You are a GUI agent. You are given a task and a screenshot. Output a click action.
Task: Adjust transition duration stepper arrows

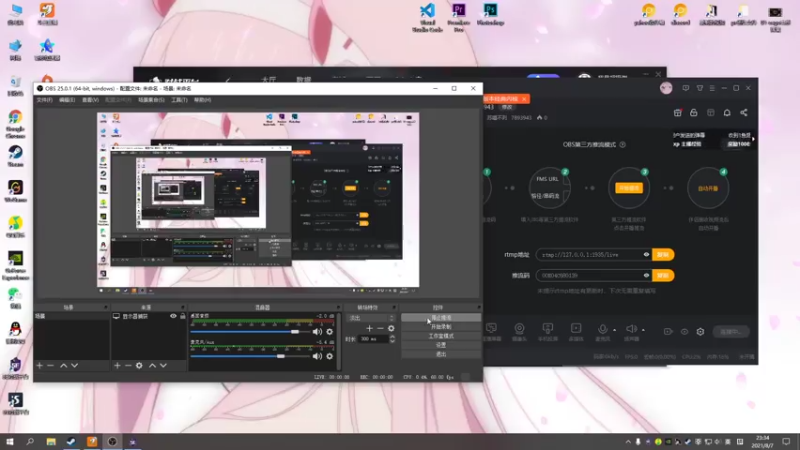392,339
